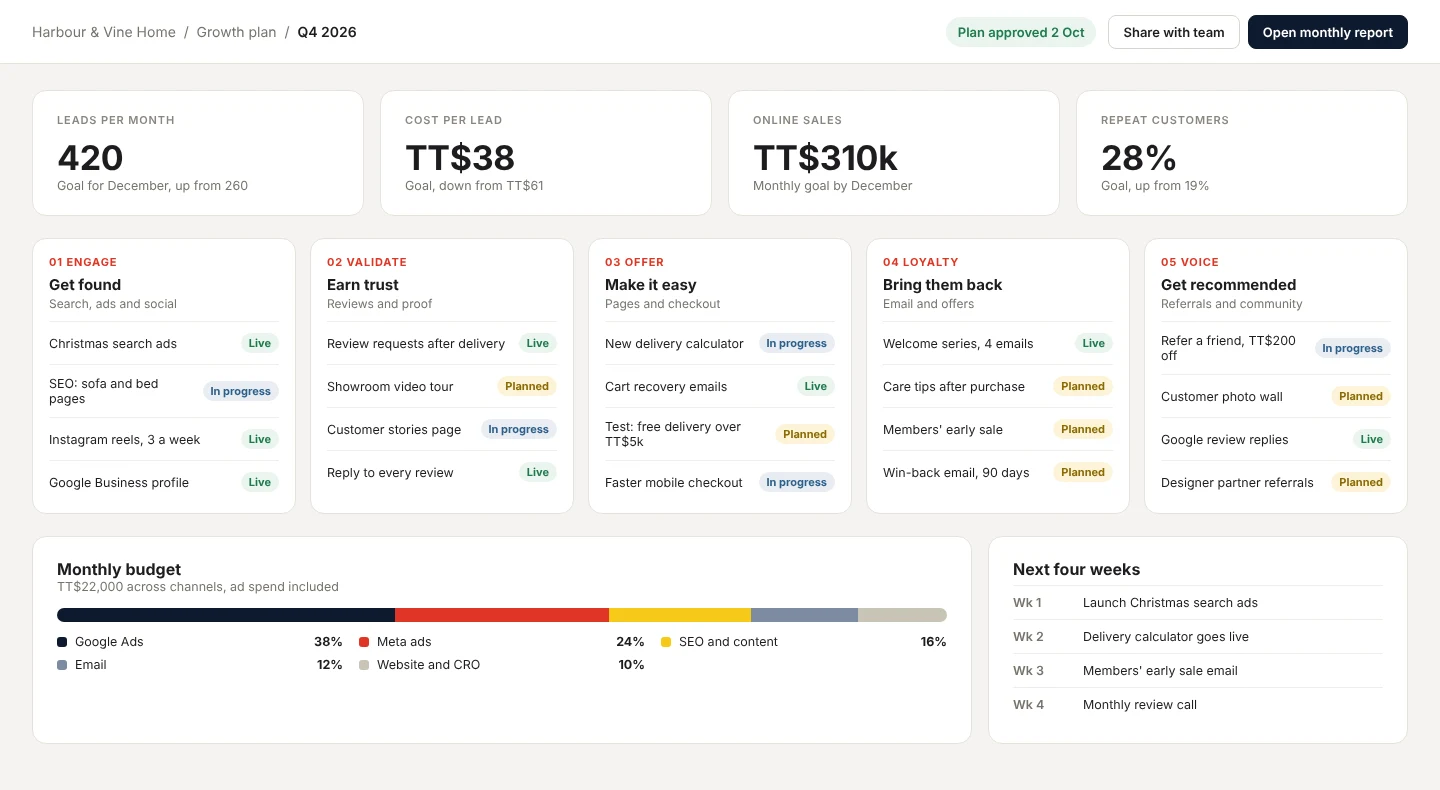
Task: Click the Live badge beside Cart recovery emails
Action: pos(816,386)
